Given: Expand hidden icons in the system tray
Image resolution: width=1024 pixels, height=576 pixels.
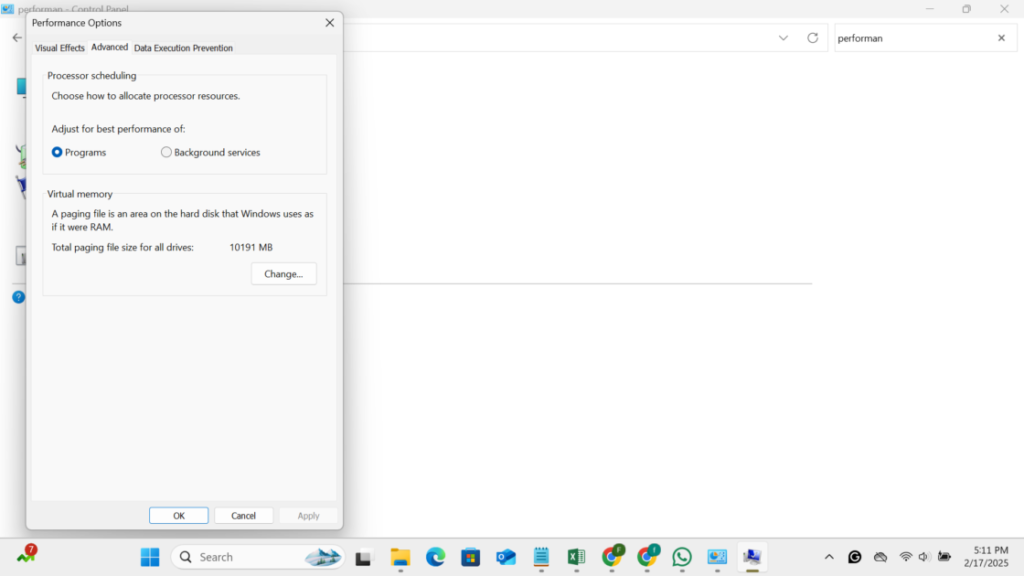Looking at the screenshot, I should point(828,557).
